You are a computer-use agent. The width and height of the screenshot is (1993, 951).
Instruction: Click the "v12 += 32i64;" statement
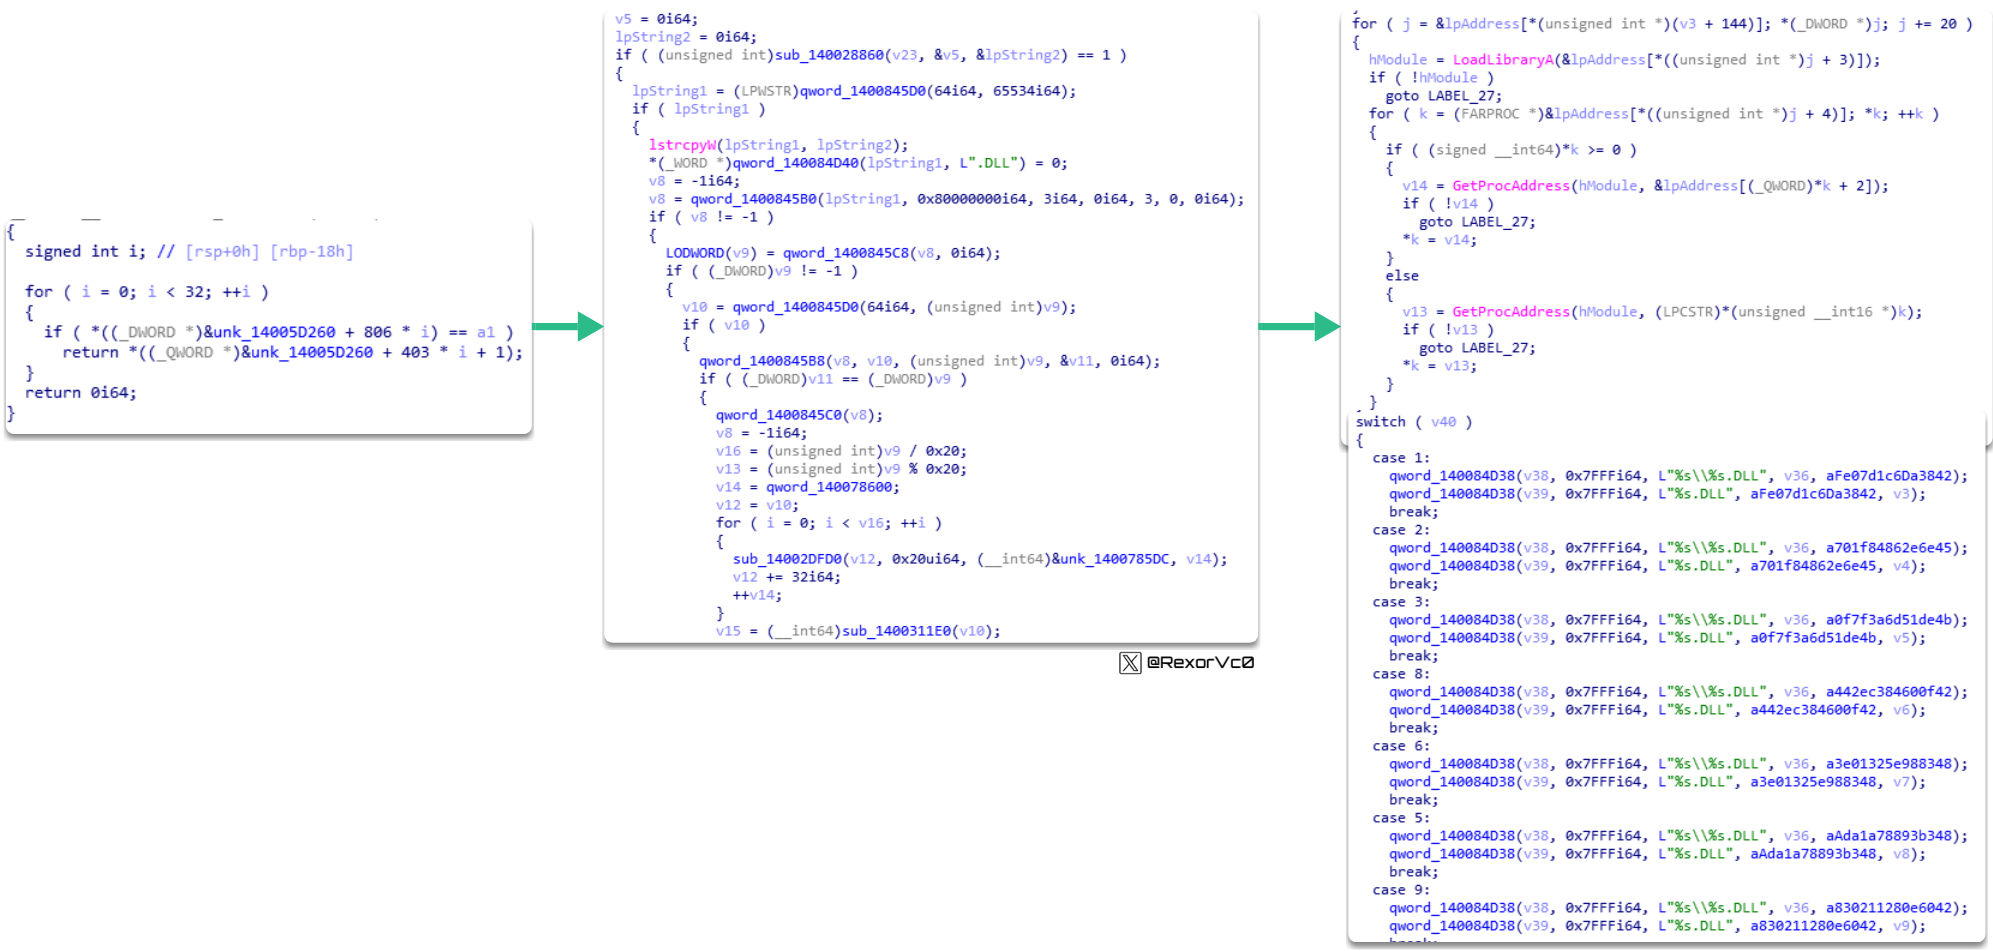click(x=787, y=577)
